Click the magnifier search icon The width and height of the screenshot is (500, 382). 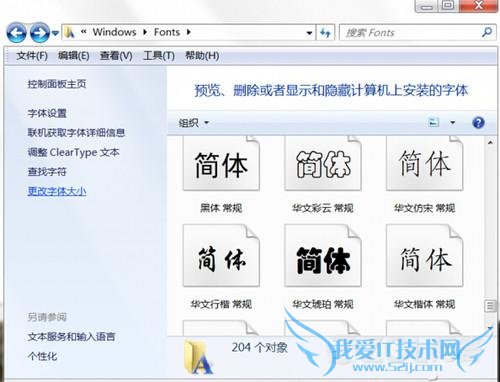click(487, 32)
